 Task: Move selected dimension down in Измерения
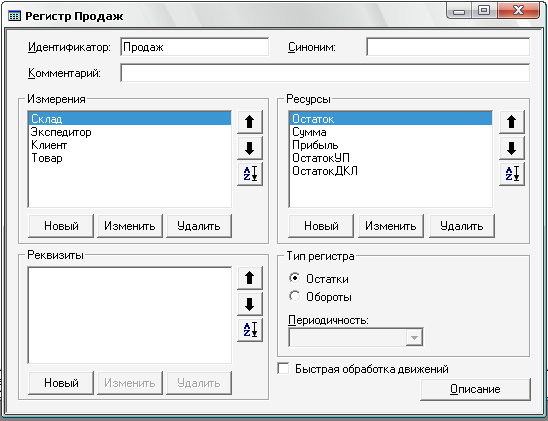pyautogui.click(x=250, y=148)
